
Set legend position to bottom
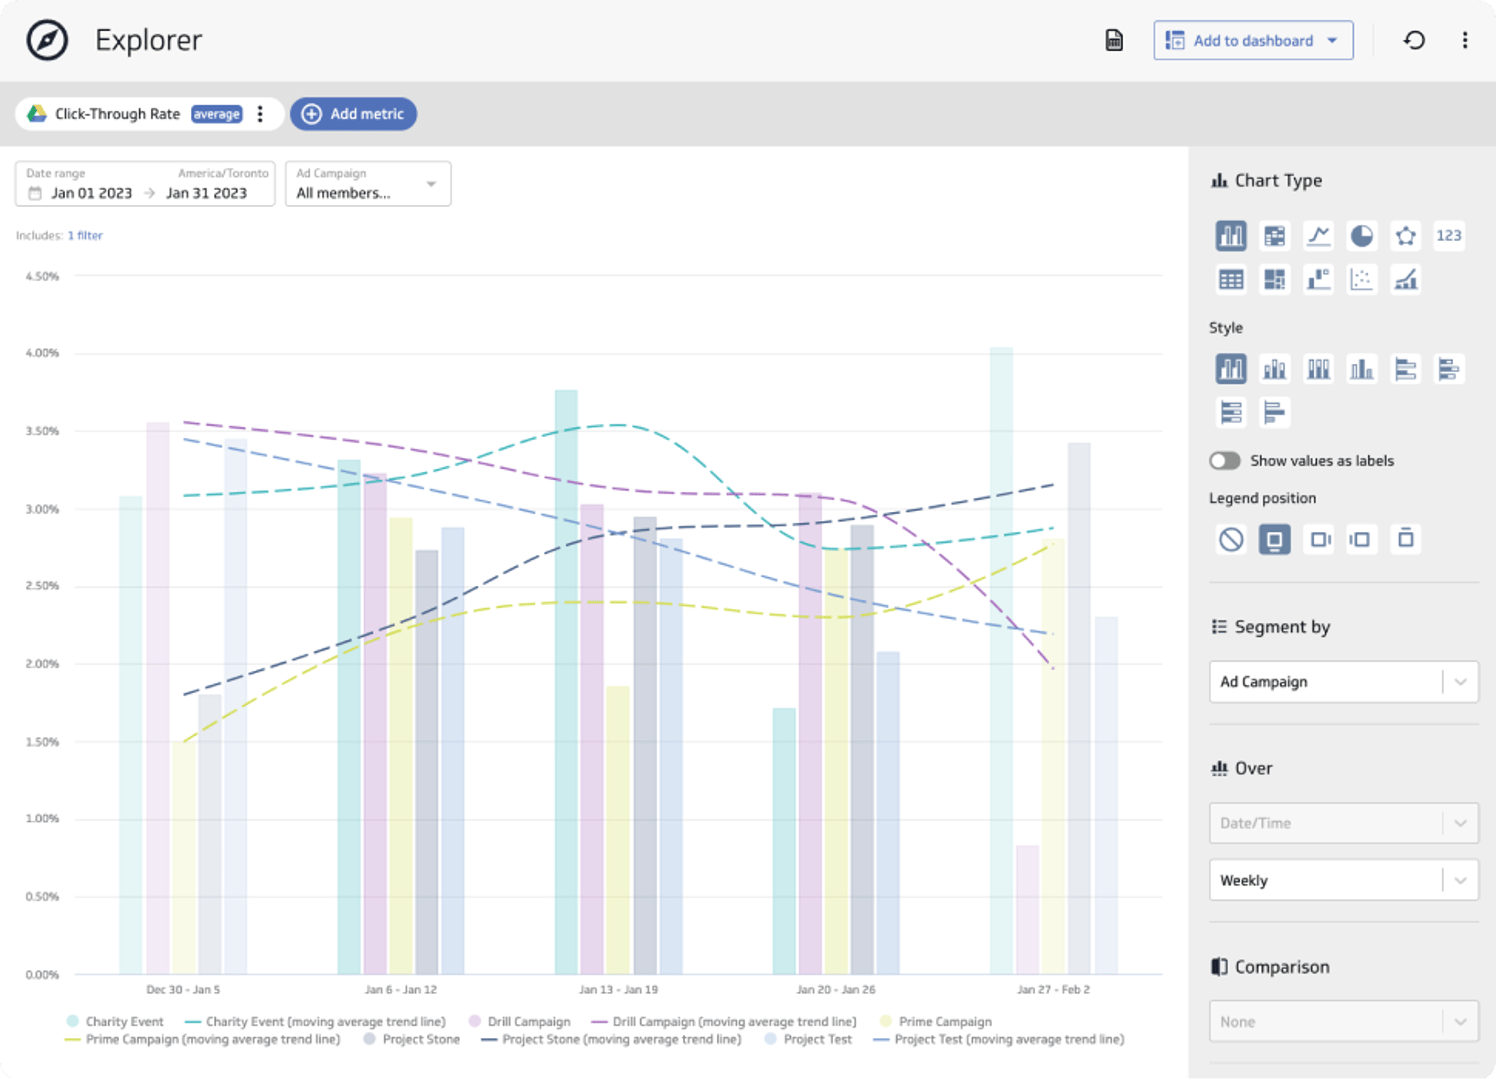coord(1274,540)
